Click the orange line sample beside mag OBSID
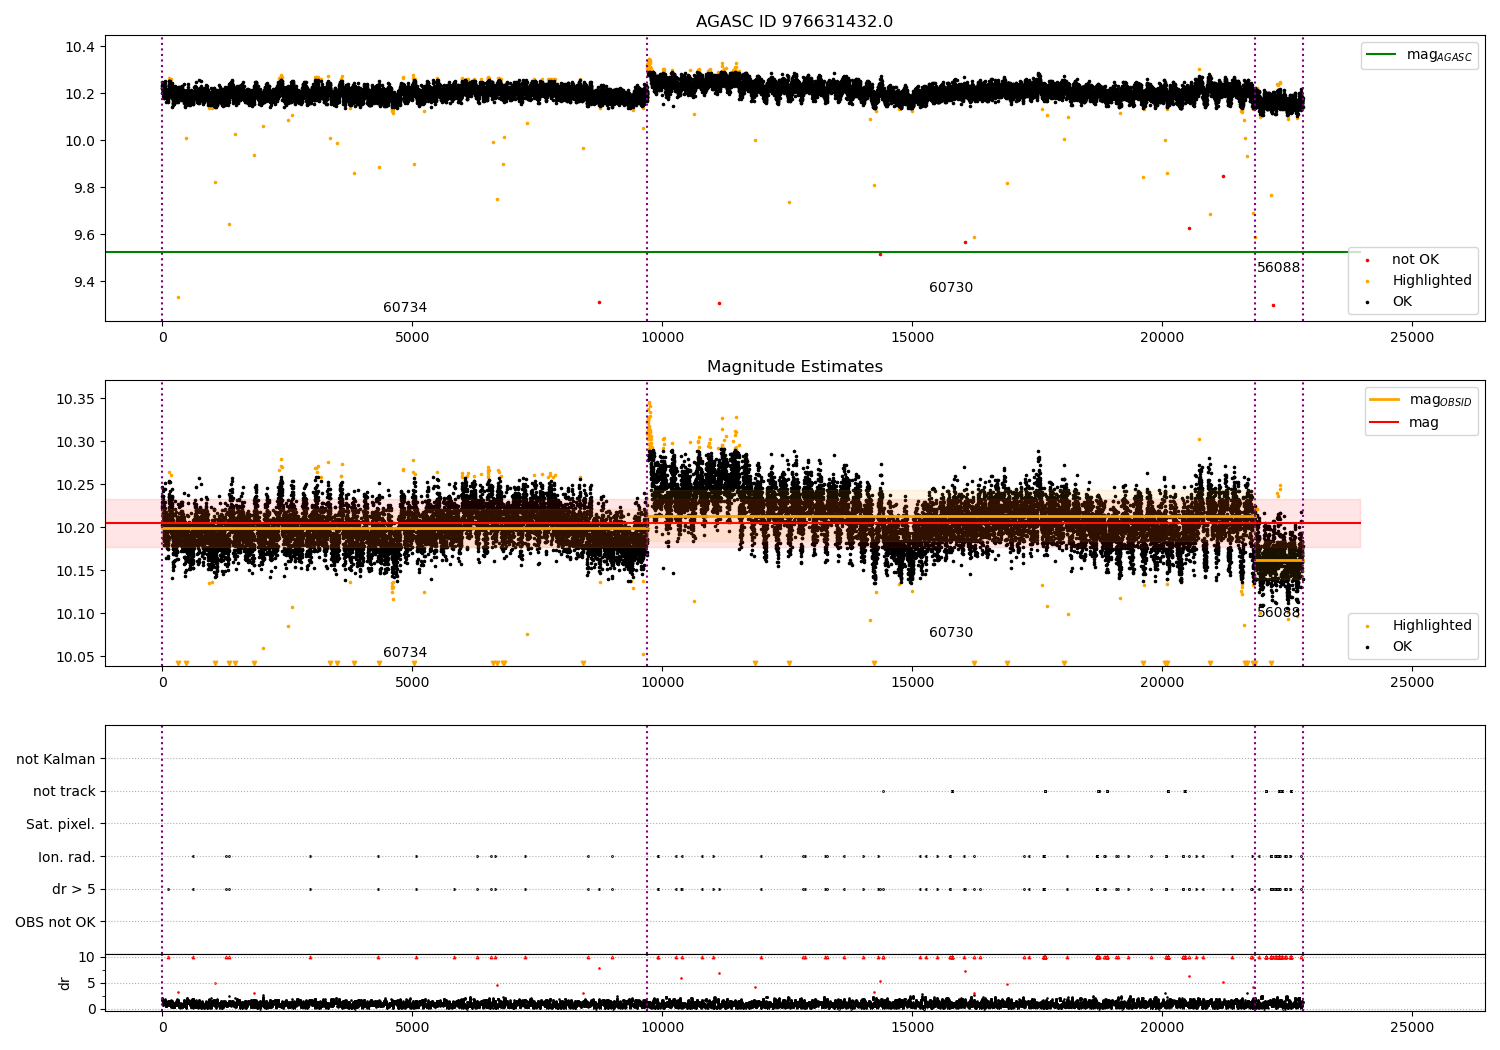The image size is (1500, 1050). (x=1384, y=400)
